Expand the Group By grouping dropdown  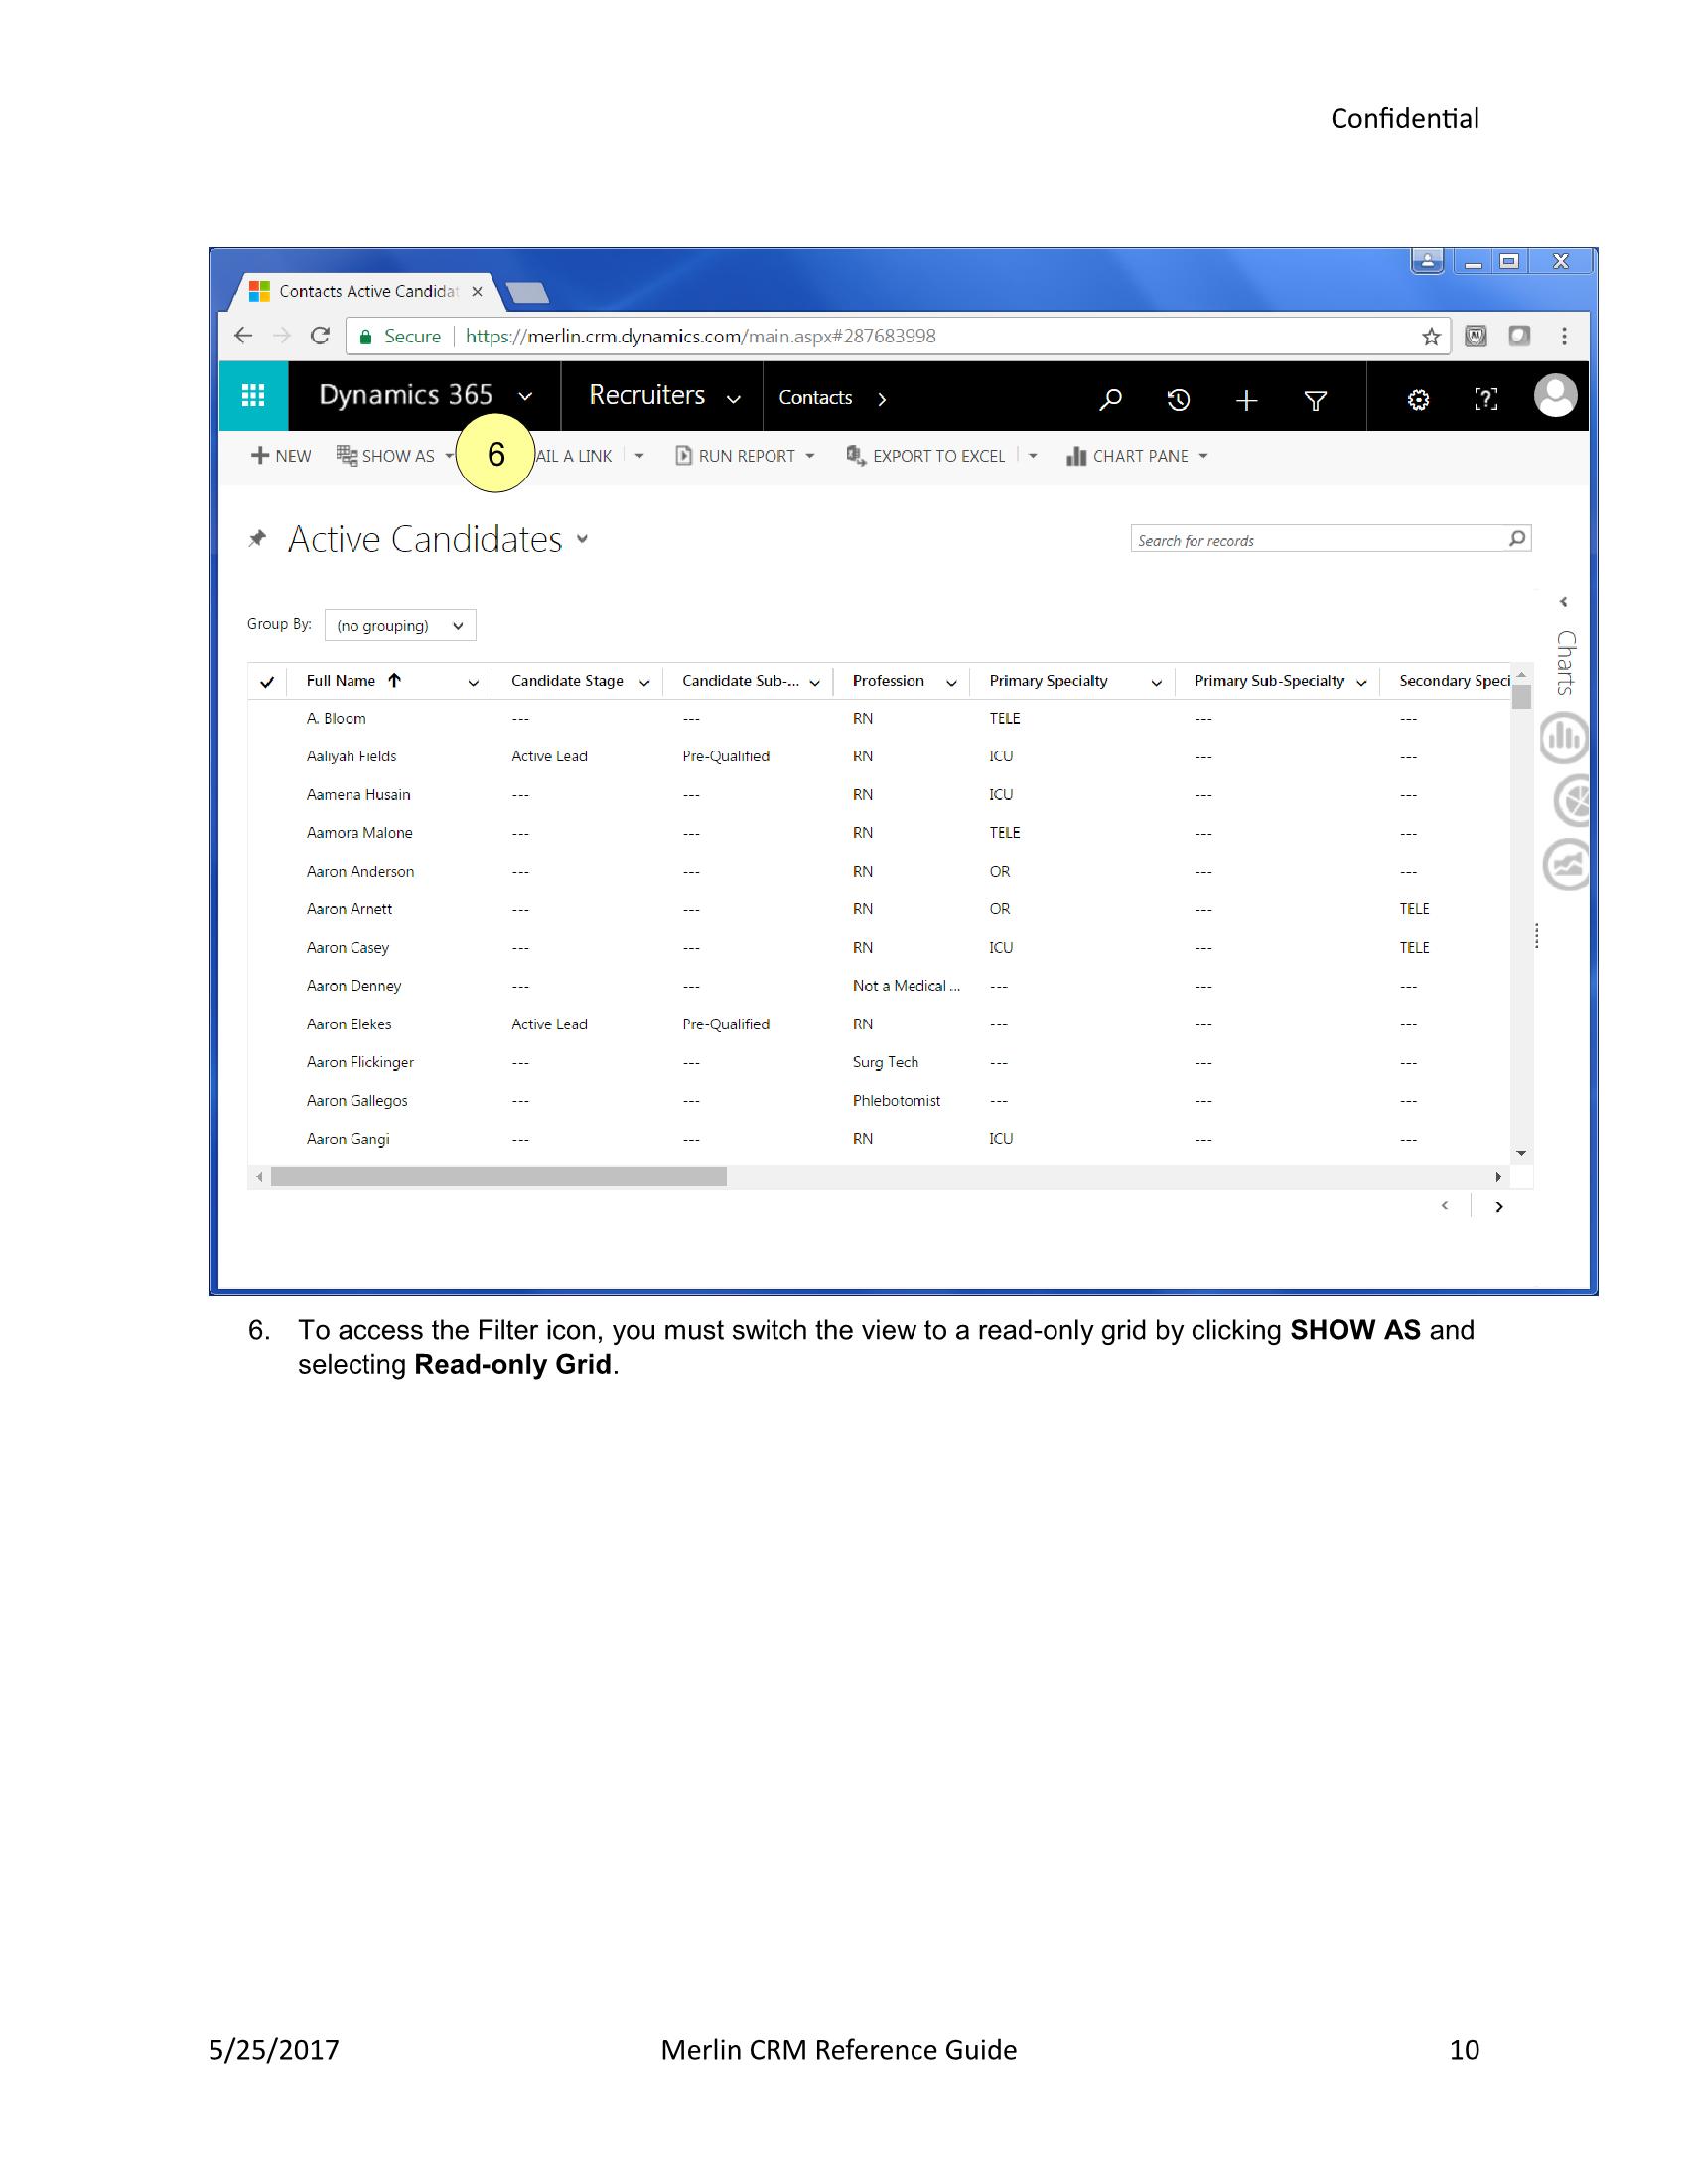tap(459, 625)
